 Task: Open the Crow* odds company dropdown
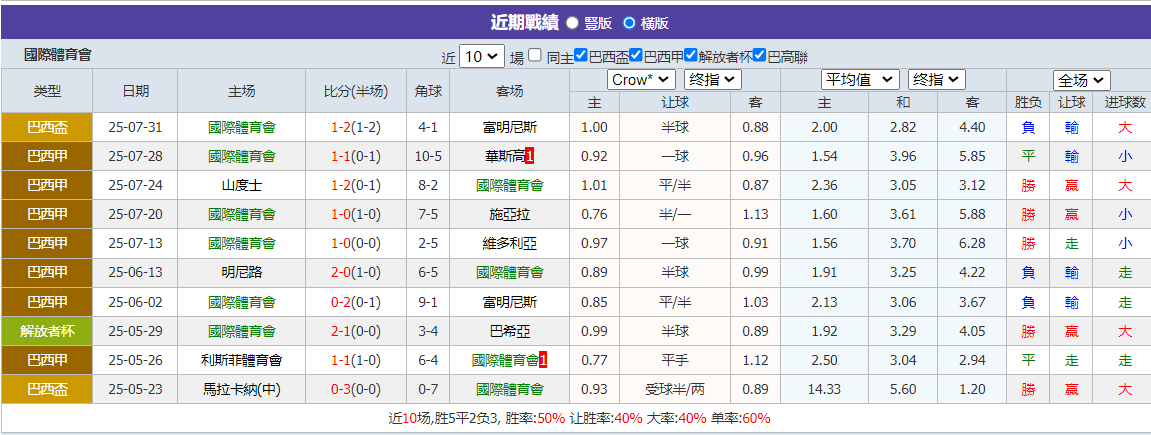click(641, 79)
